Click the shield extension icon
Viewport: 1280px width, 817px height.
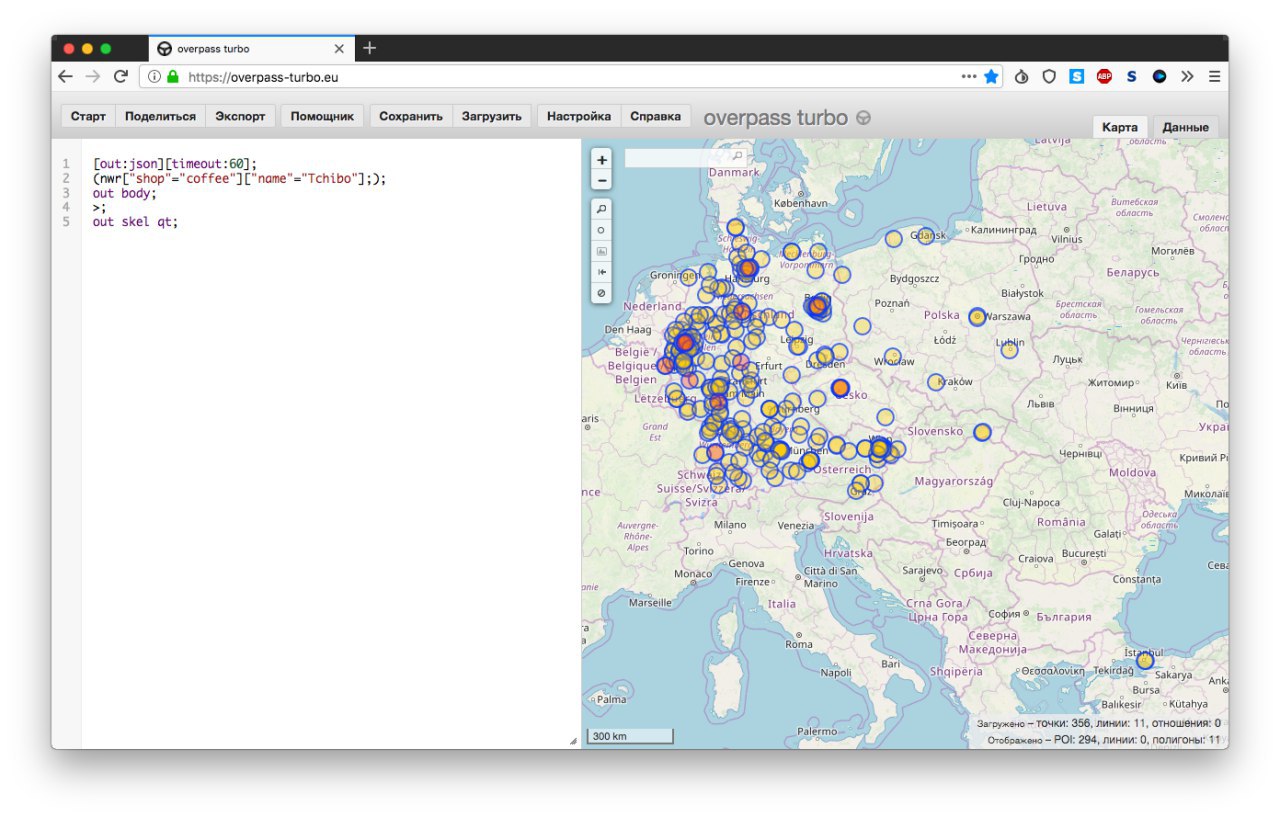[x=1049, y=76]
